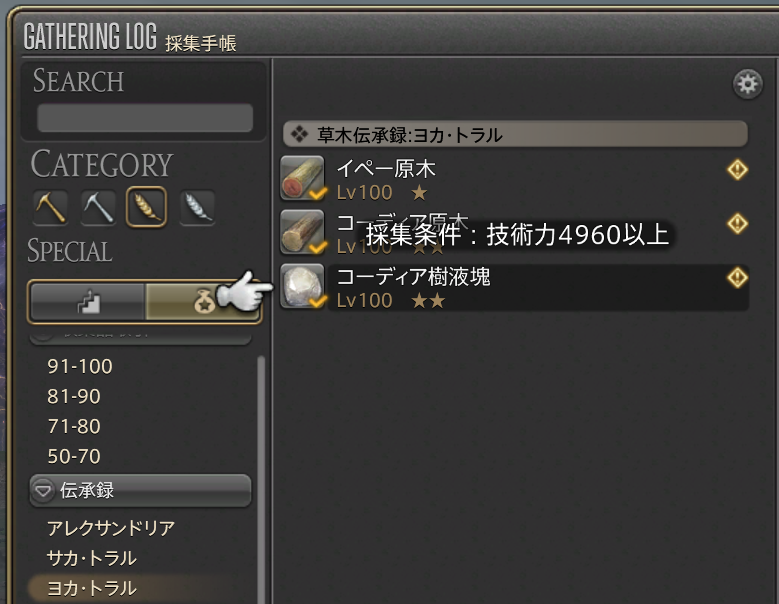
Task: Click the コーディア原木 log item icon
Action: [302, 231]
